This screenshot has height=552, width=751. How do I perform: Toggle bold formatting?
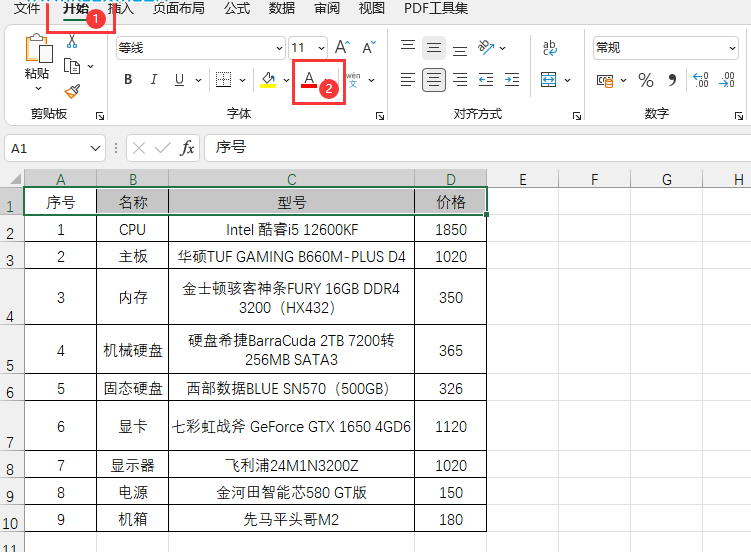coord(128,80)
